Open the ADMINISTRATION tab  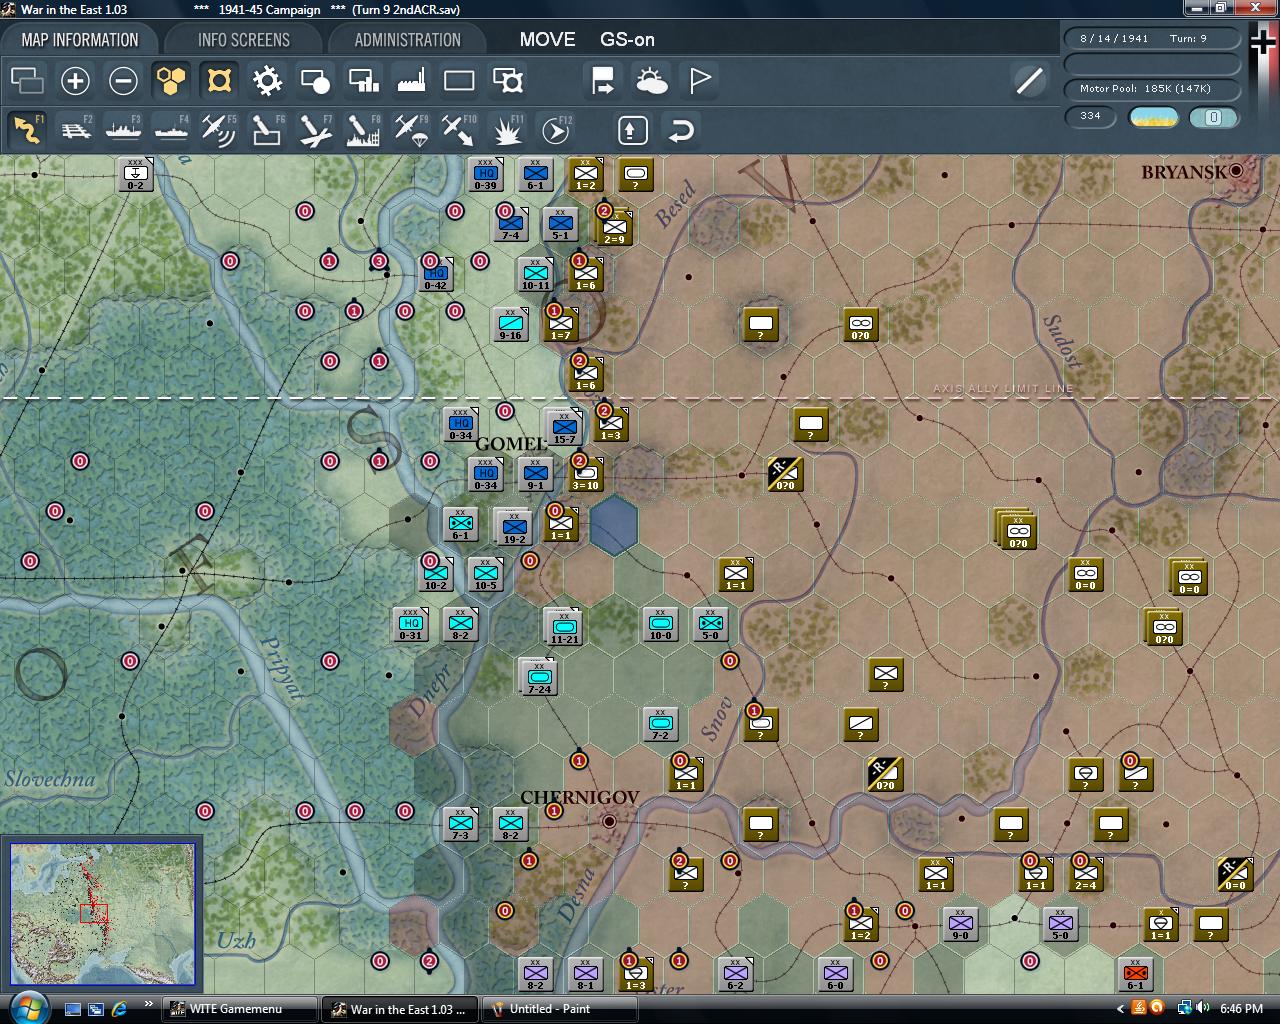[407, 40]
